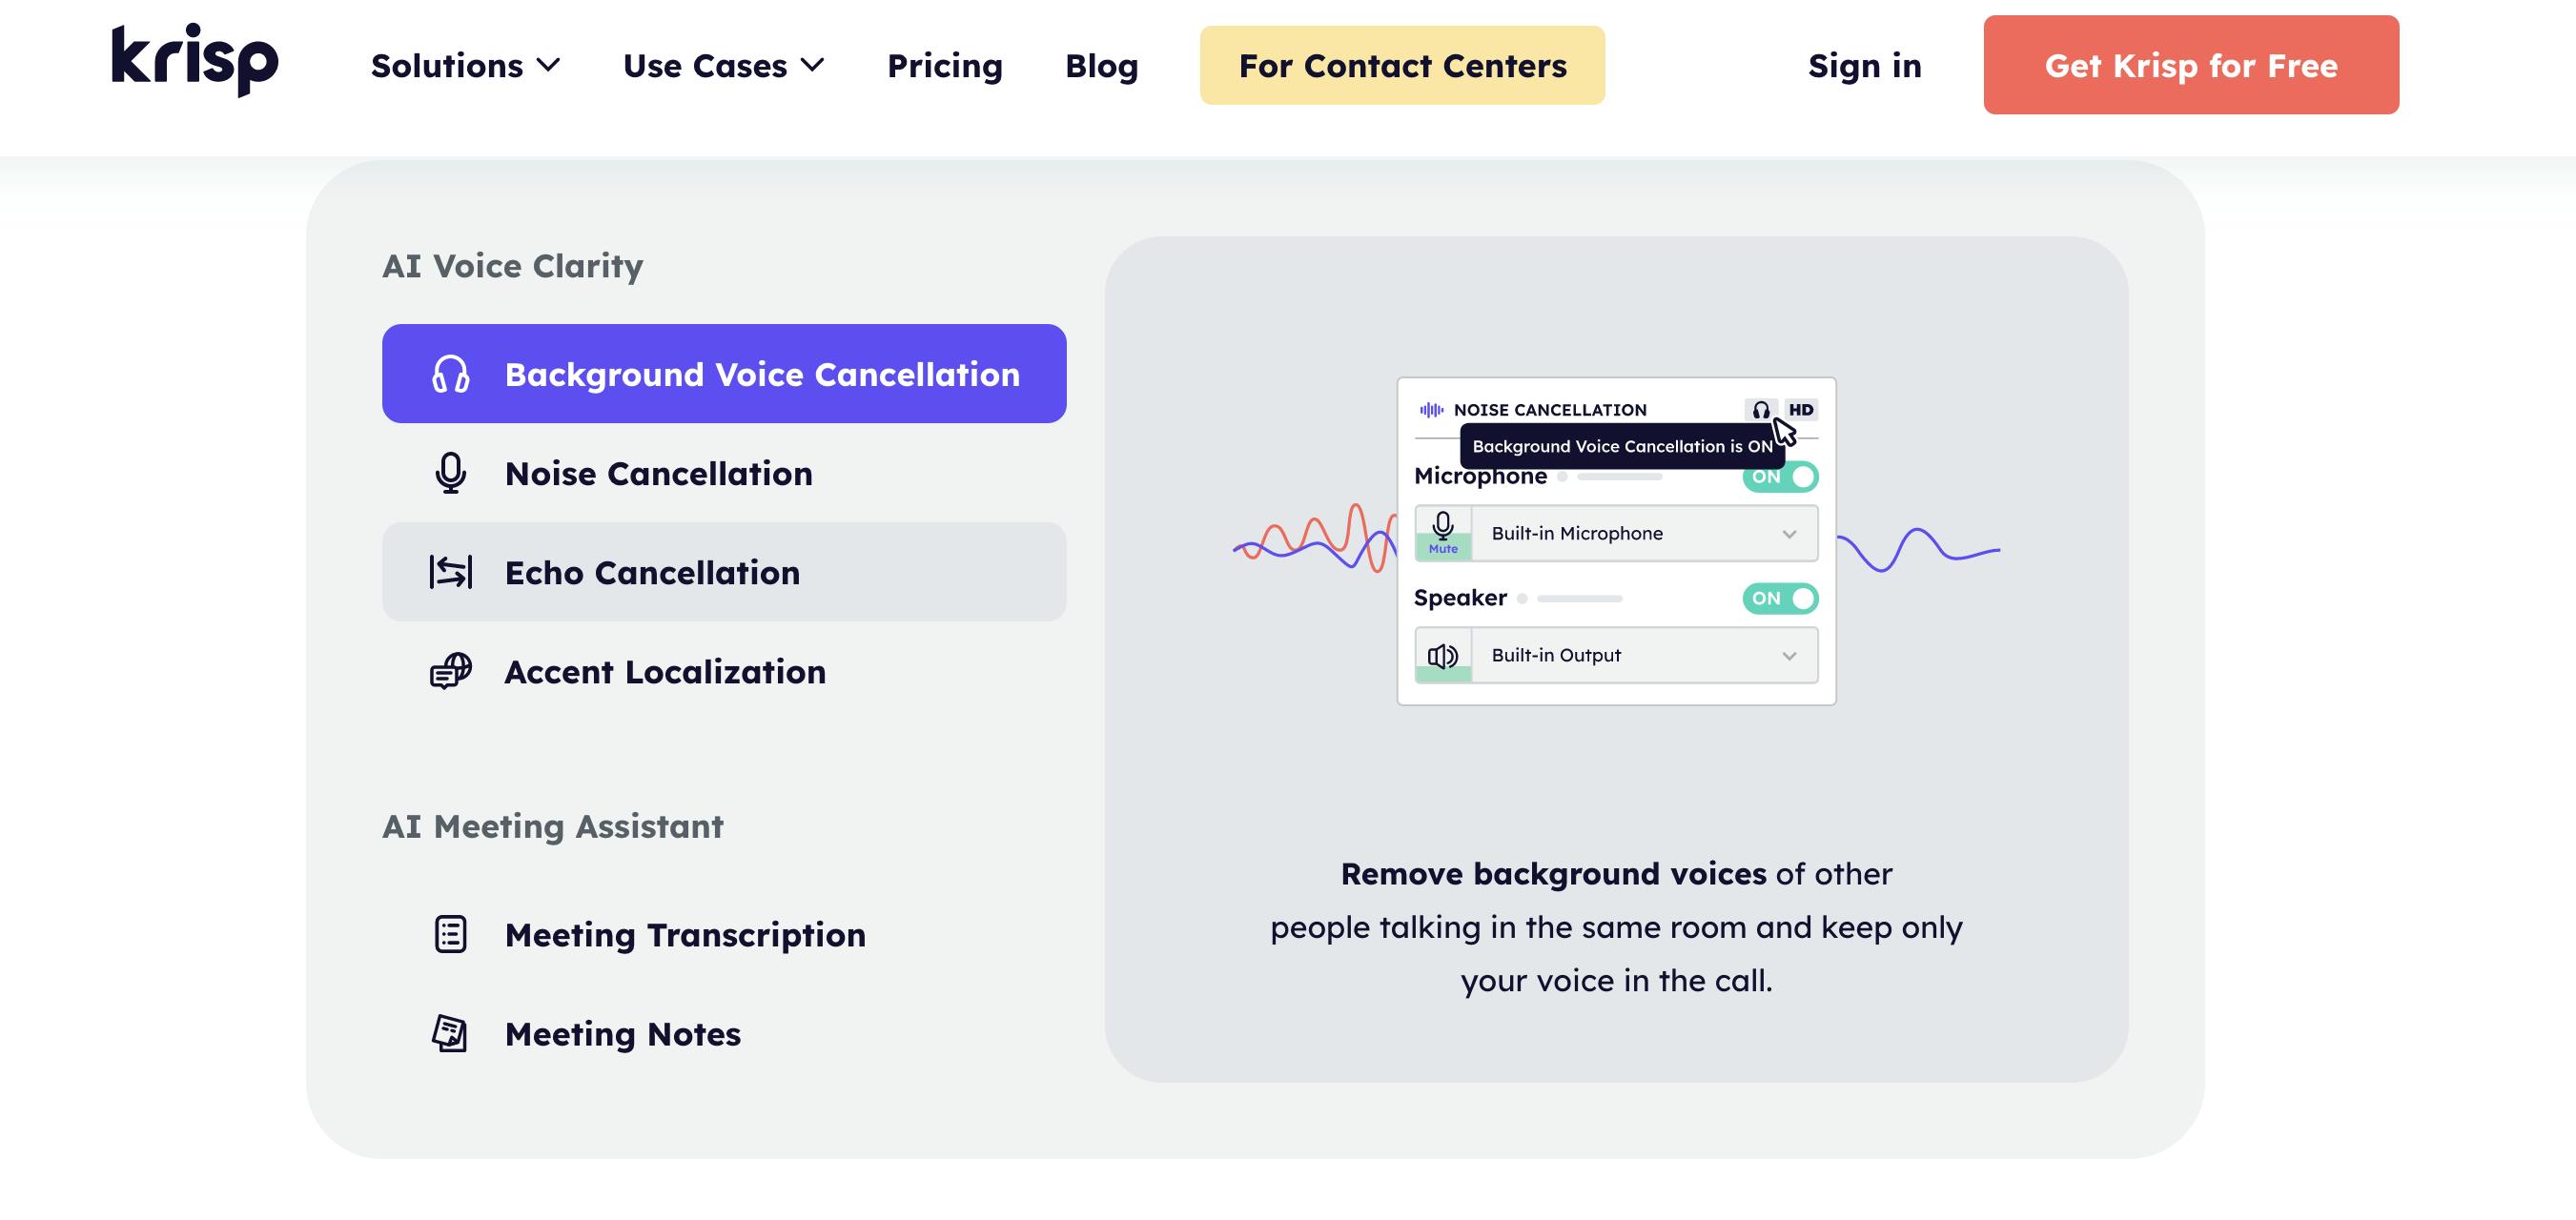Click the headphones icon beside Background Voice Cancellation
The image size is (2576, 1220).
450,374
